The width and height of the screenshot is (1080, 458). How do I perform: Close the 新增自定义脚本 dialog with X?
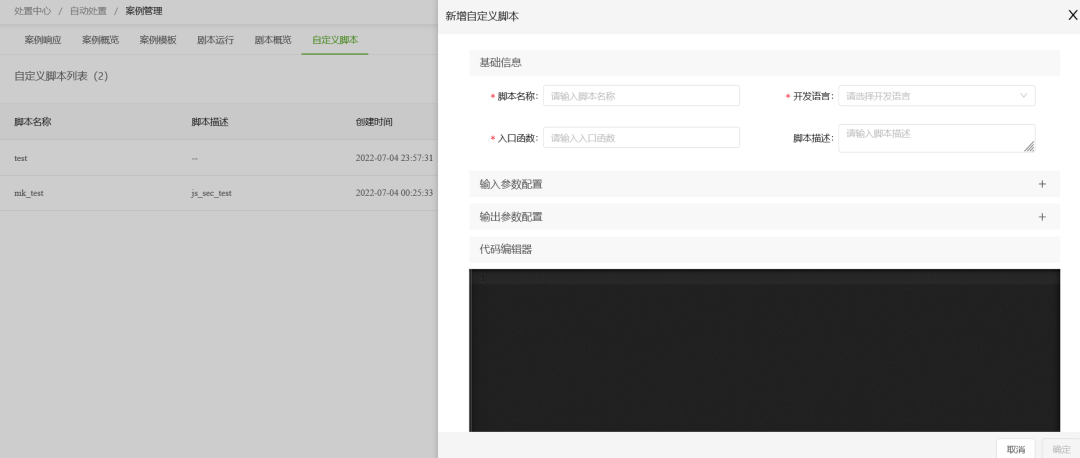coord(1072,15)
